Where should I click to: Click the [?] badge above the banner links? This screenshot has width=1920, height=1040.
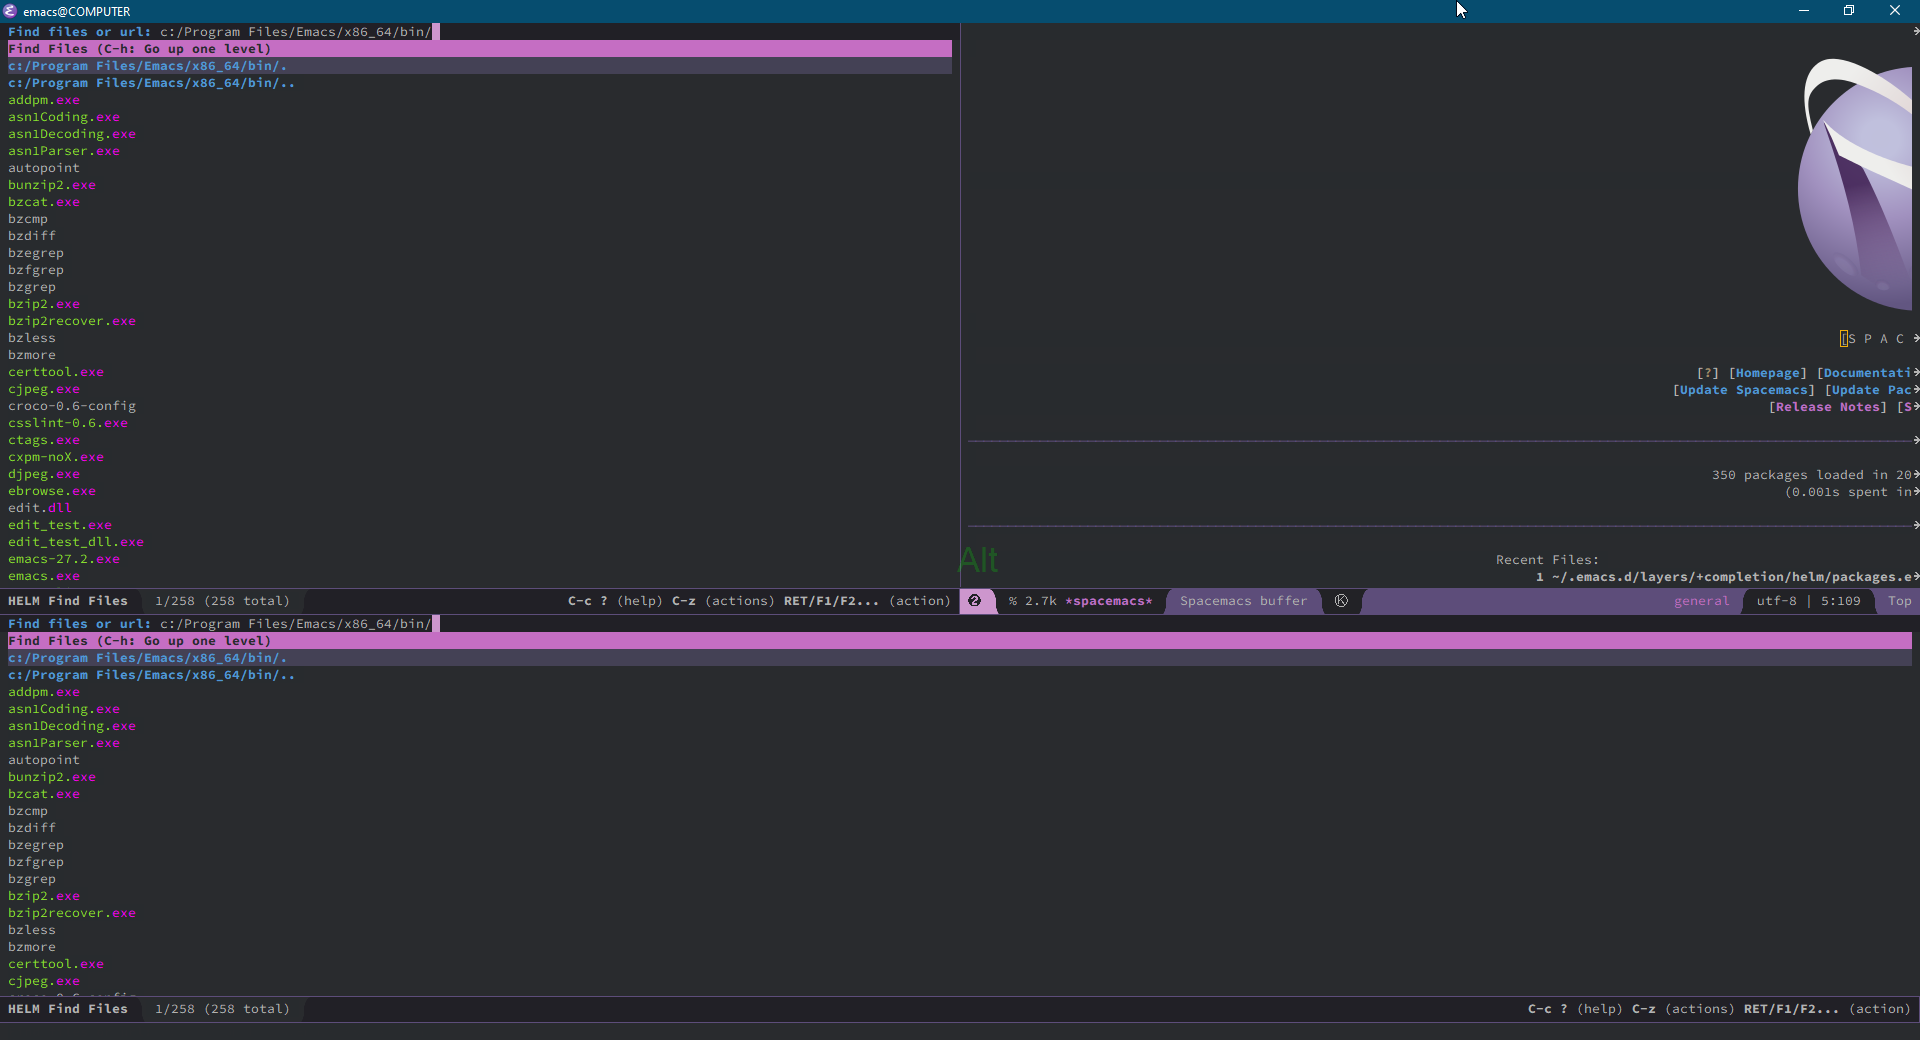point(1710,373)
